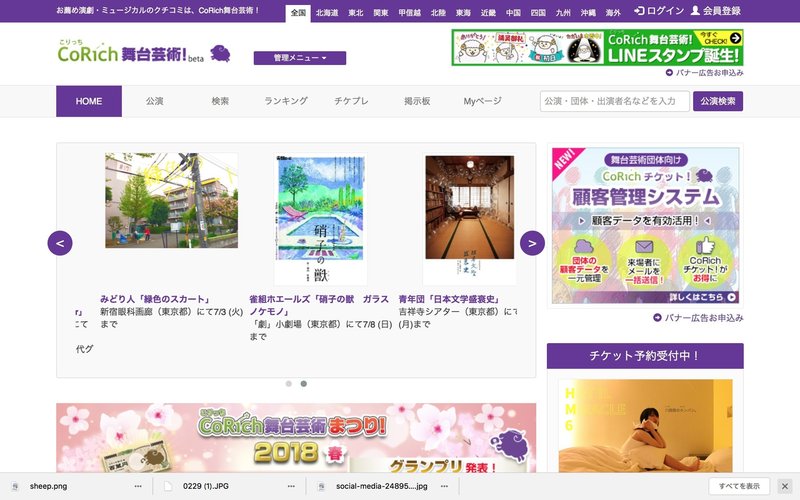Select the 近畿 region tab

pos(488,13)
